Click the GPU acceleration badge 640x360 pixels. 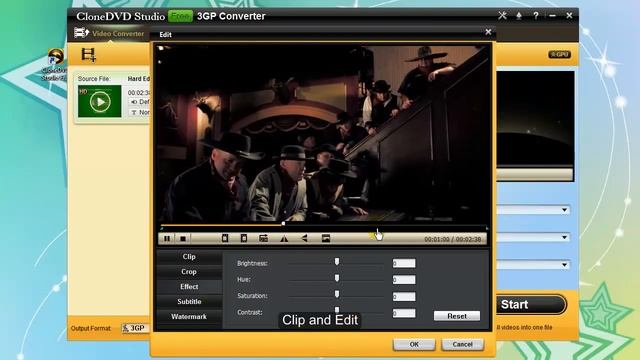(x=559, y=54)
